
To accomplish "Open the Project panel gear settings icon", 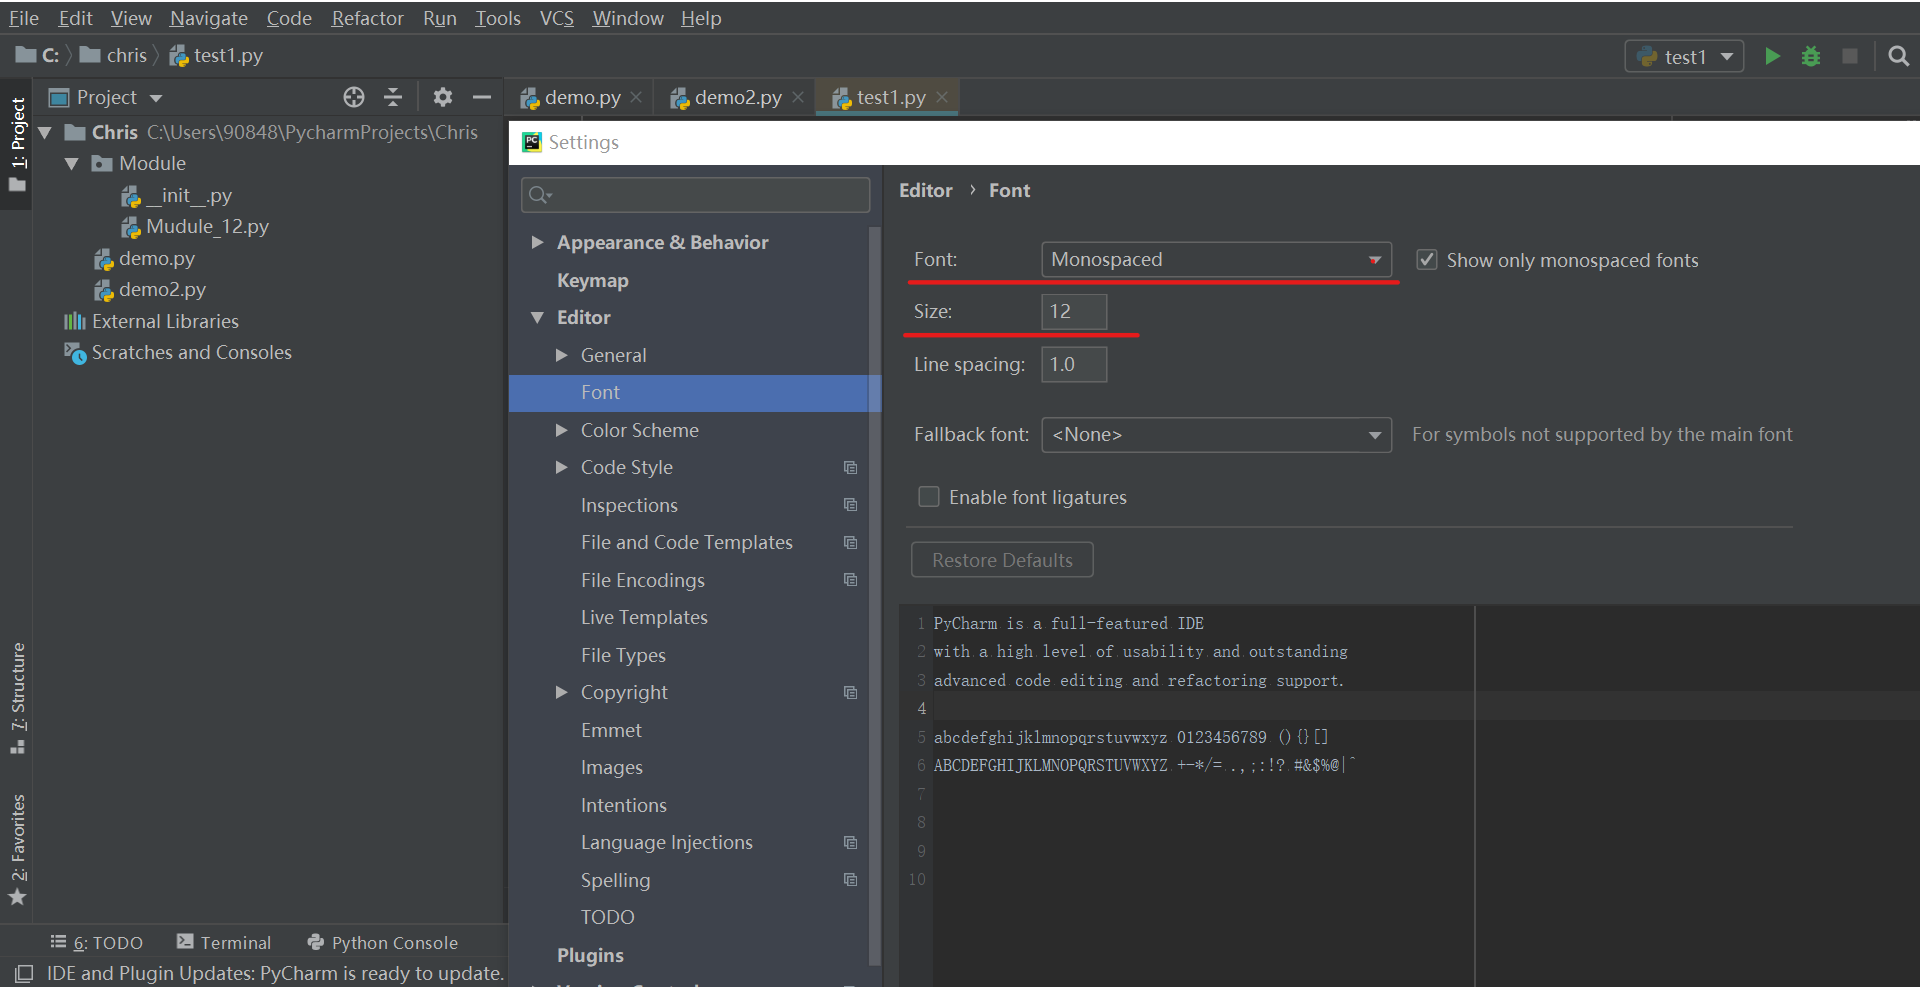I will click(443, 97).
